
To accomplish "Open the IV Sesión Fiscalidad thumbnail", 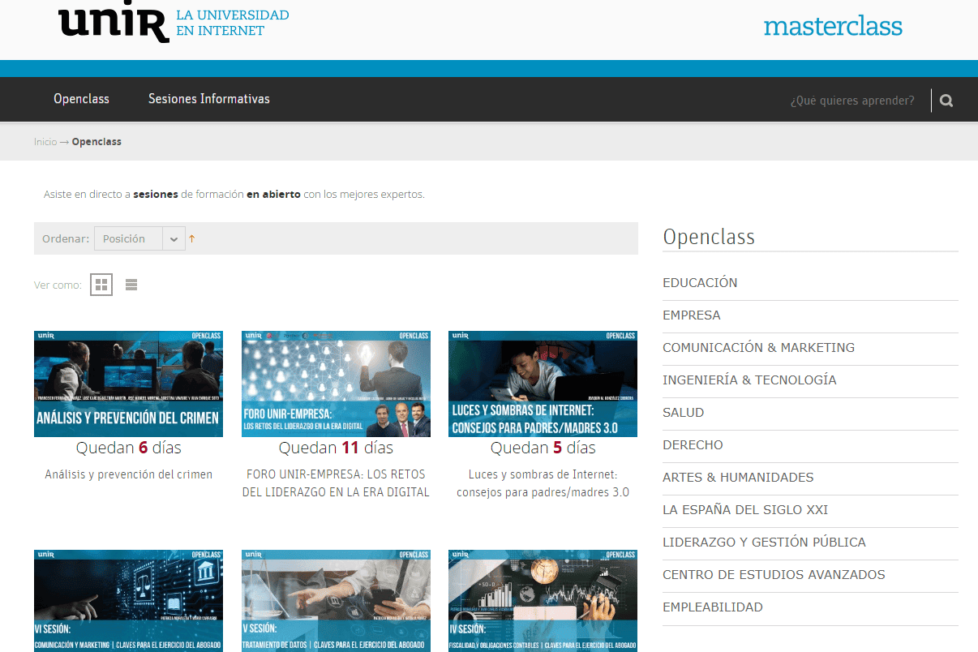I will [x=543, y=601].
